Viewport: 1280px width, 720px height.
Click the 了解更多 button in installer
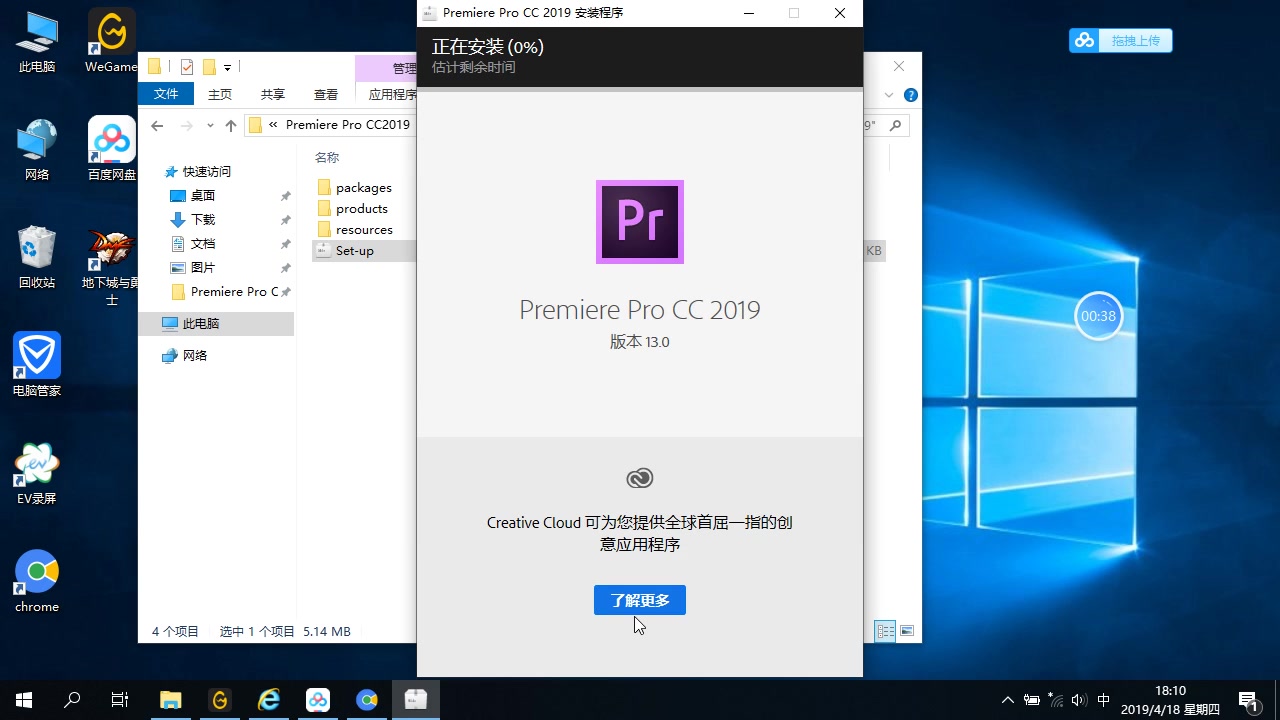pyautogui.click(x=640, y=600)
